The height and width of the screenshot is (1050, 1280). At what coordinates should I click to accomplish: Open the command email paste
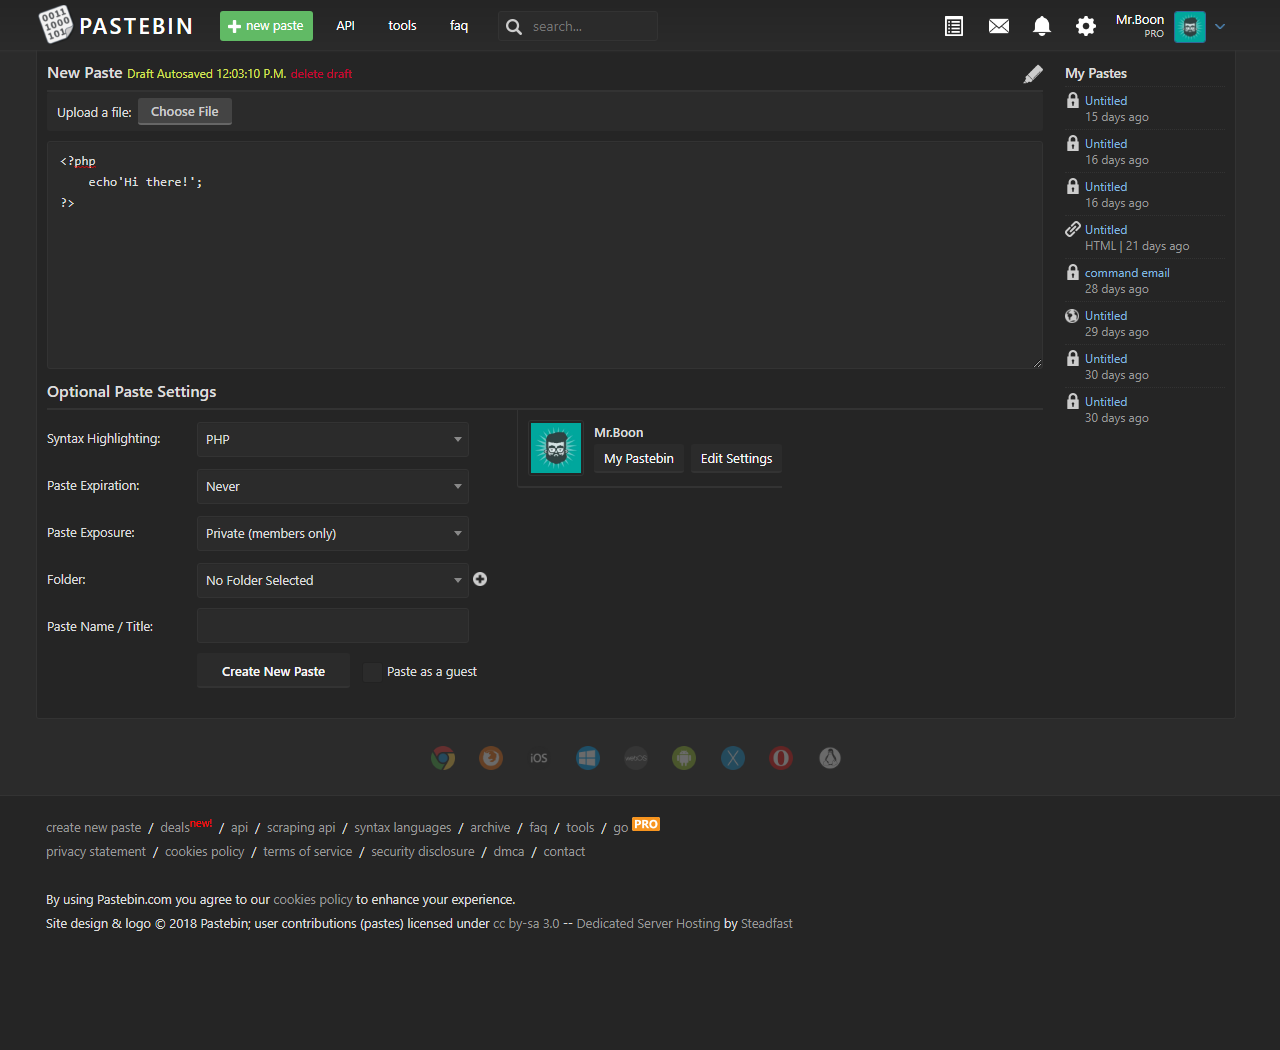tap(1126, 273)
